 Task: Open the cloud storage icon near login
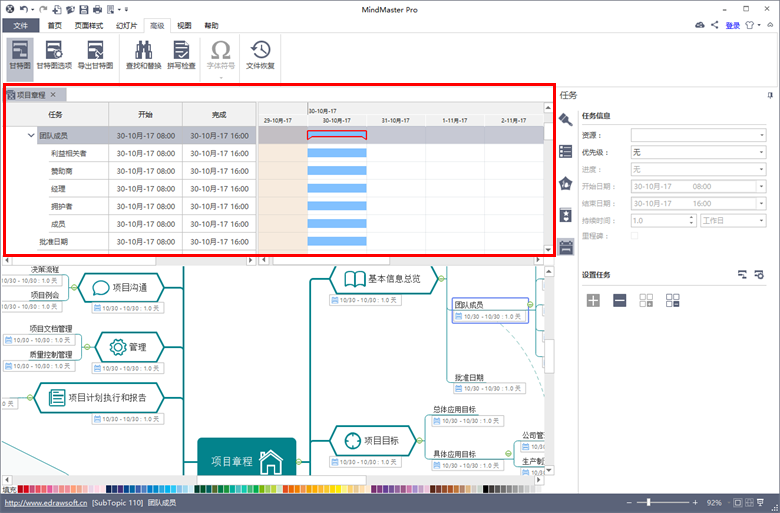click(x=700, y=25)
